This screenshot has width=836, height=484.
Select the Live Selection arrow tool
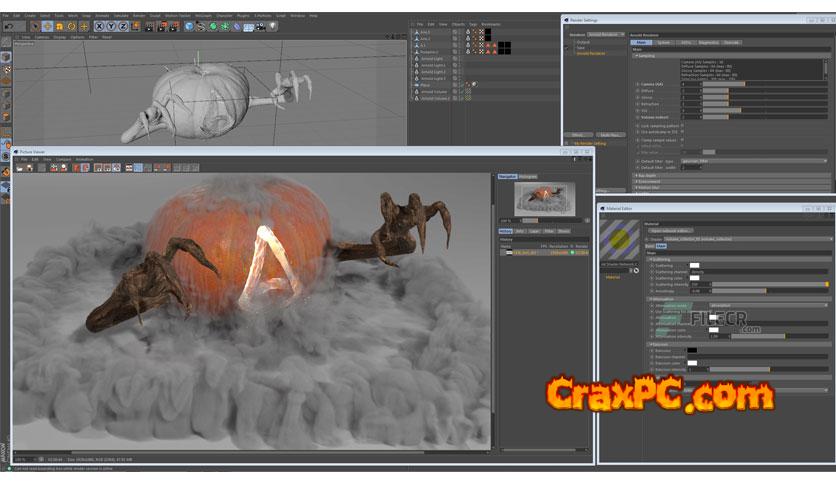point(35,26)
